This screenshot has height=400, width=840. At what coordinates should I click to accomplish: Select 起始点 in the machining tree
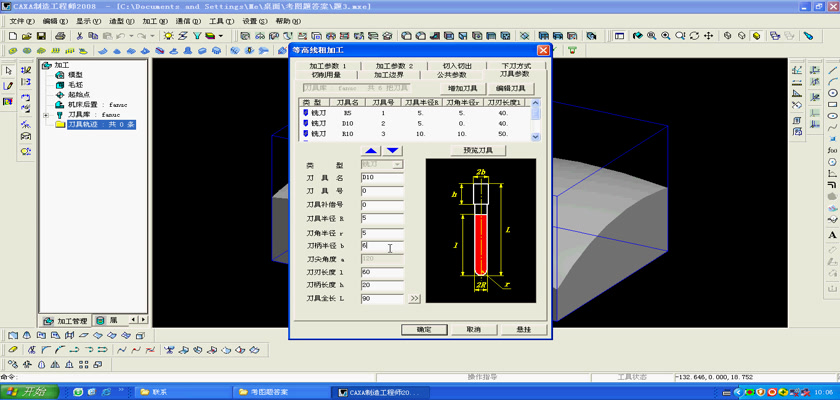[79, 95]
